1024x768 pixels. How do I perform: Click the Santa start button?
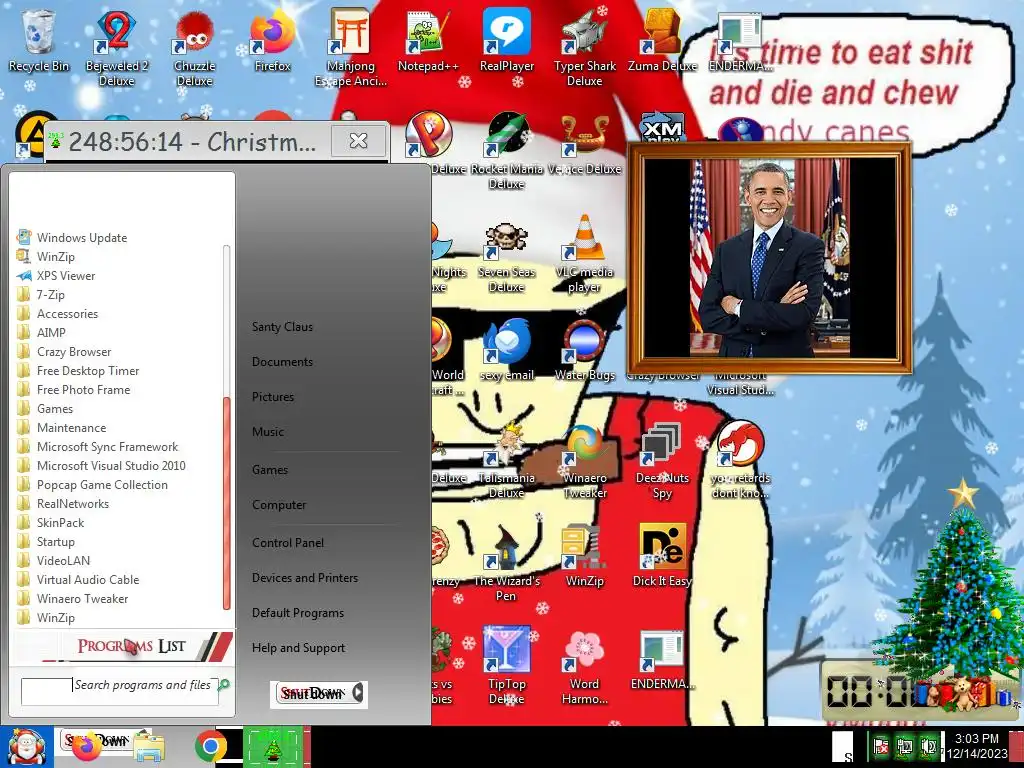point(26,747)
